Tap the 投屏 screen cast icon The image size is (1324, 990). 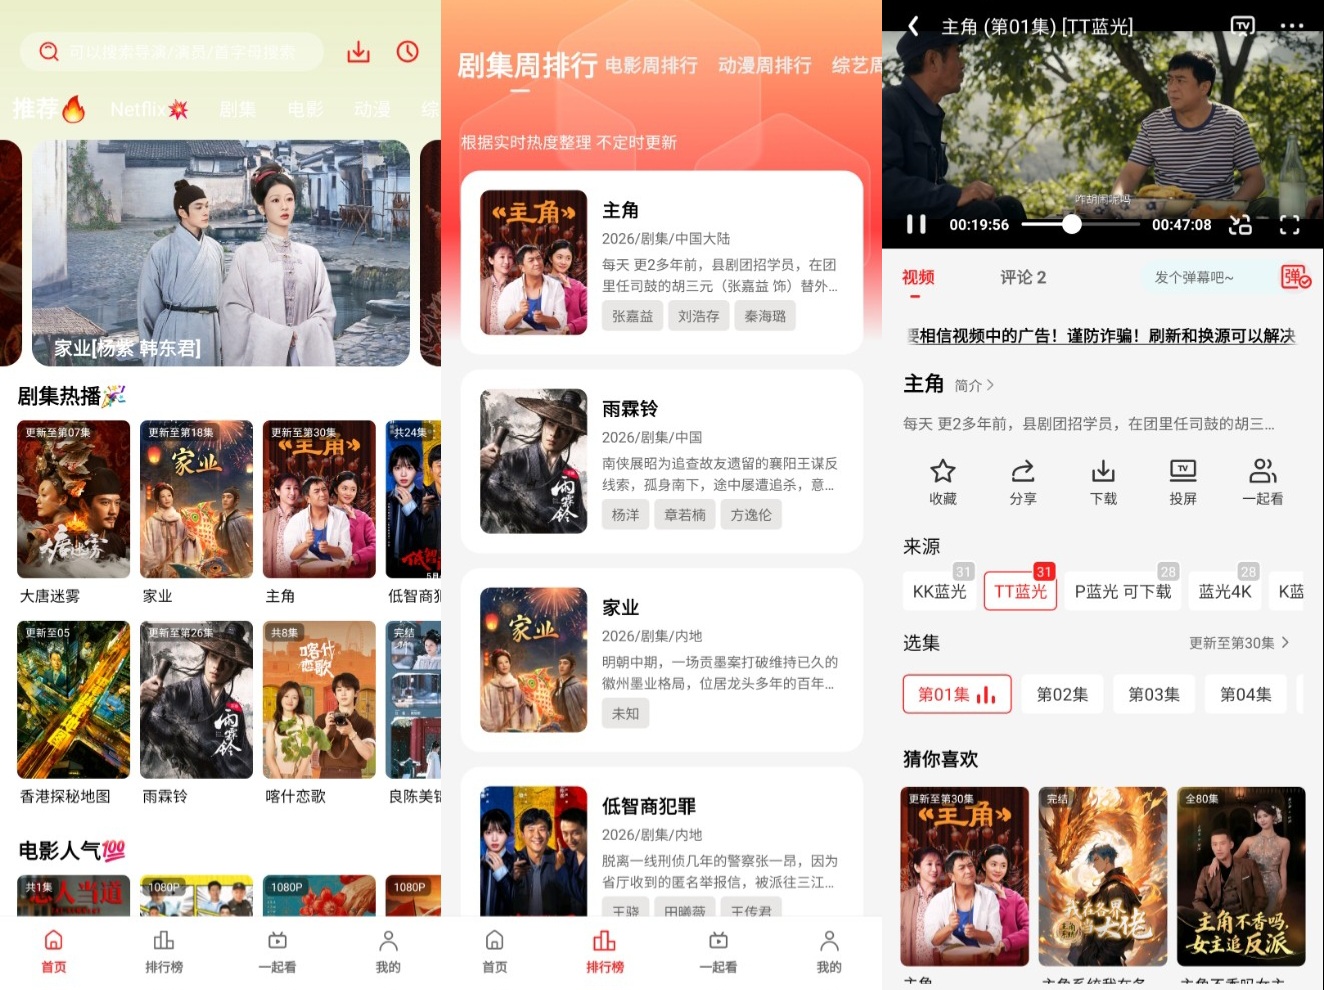coord(1183,482)
